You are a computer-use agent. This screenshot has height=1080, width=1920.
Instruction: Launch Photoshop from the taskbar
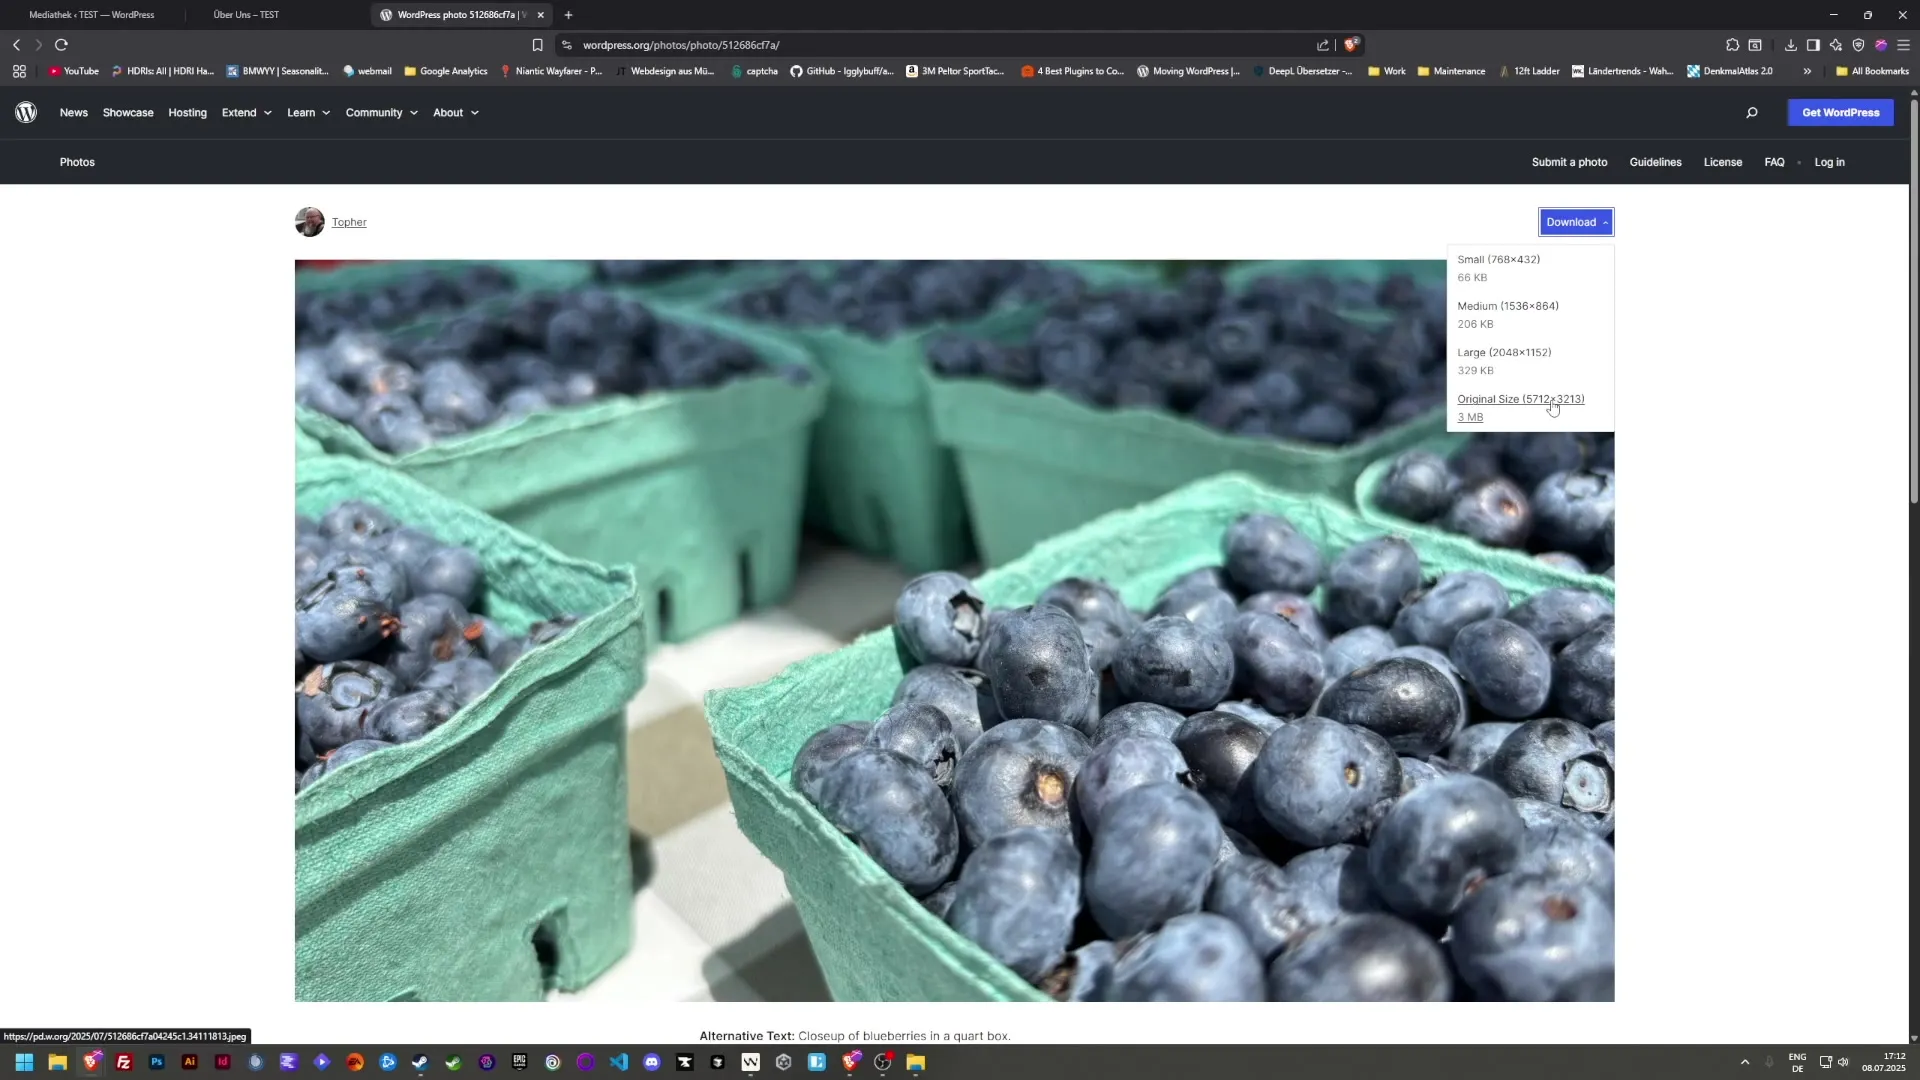point(156,1062)
